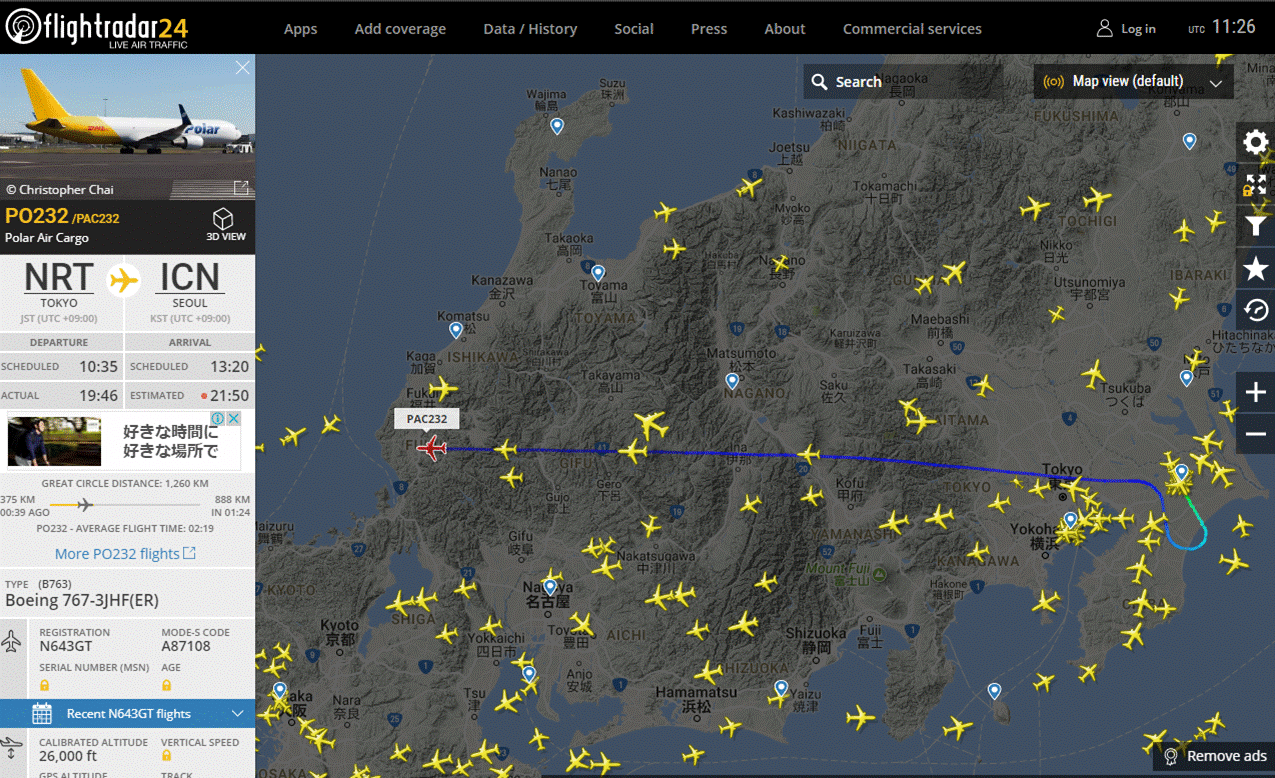The height and width of the screenshot is (778, 1275).
Task: Open the About menu
Action: (785, 29)
